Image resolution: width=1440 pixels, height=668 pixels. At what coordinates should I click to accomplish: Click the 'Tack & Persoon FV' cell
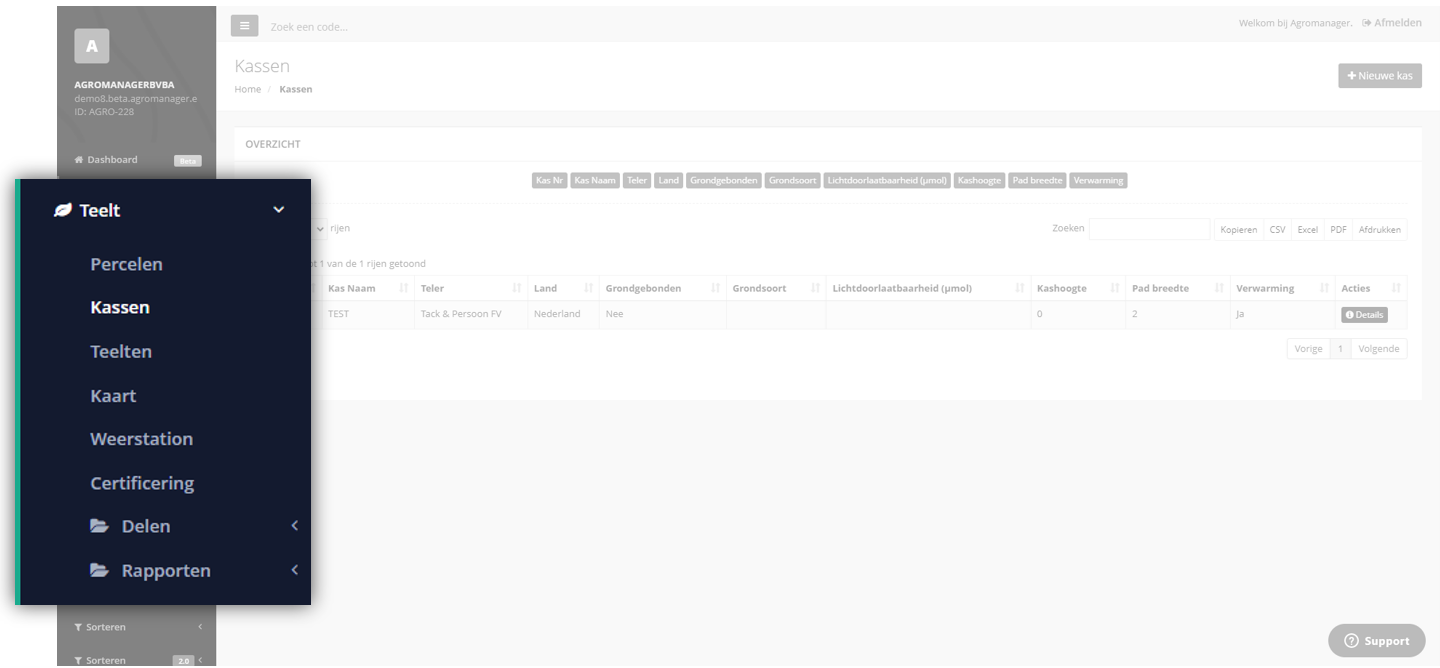[471, 314]
